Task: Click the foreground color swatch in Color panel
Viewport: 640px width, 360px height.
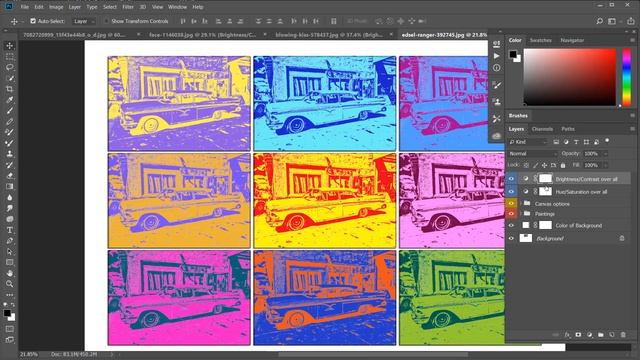Action: point(512,54)
